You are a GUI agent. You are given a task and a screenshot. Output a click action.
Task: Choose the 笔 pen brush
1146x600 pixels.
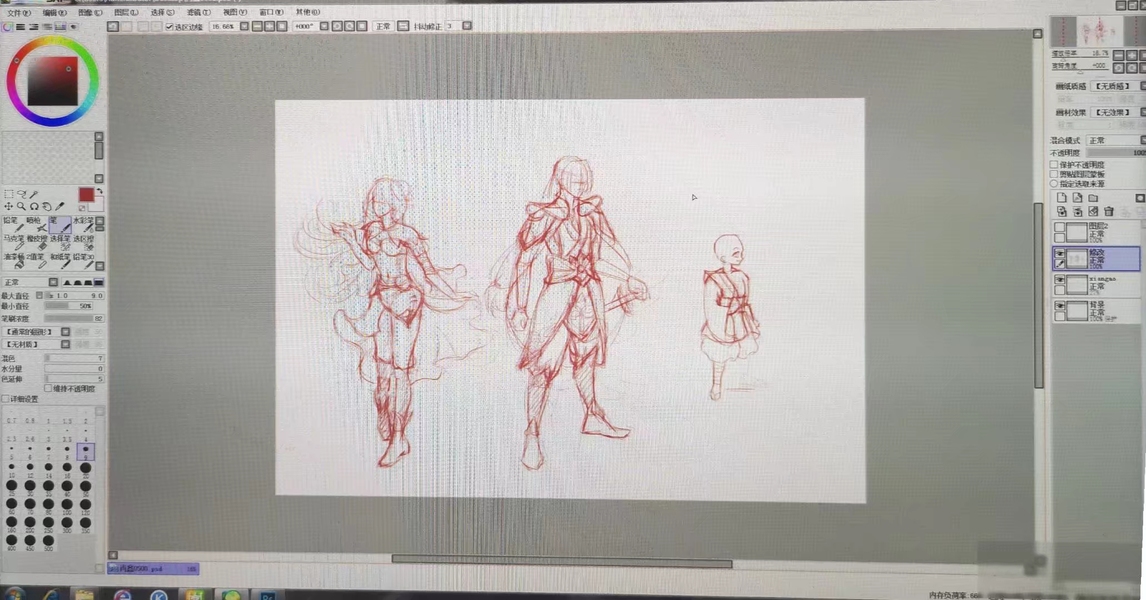(x=59, y=224)
